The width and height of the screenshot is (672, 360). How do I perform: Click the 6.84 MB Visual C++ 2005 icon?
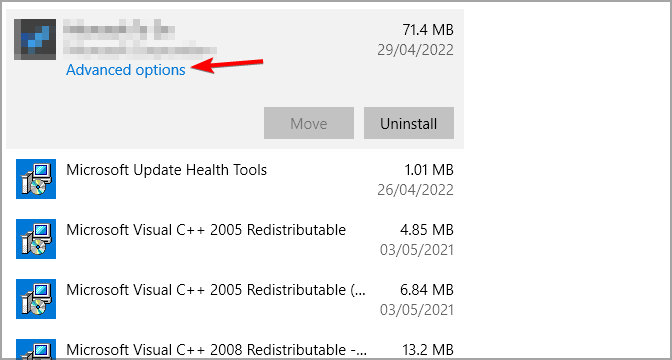point(36,299)
